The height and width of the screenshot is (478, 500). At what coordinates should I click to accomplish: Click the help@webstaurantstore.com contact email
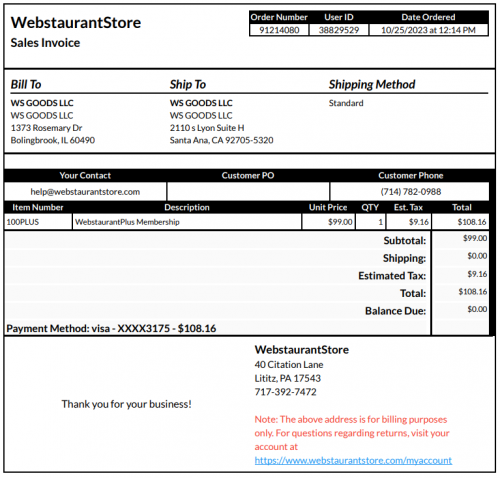(85, 192)
